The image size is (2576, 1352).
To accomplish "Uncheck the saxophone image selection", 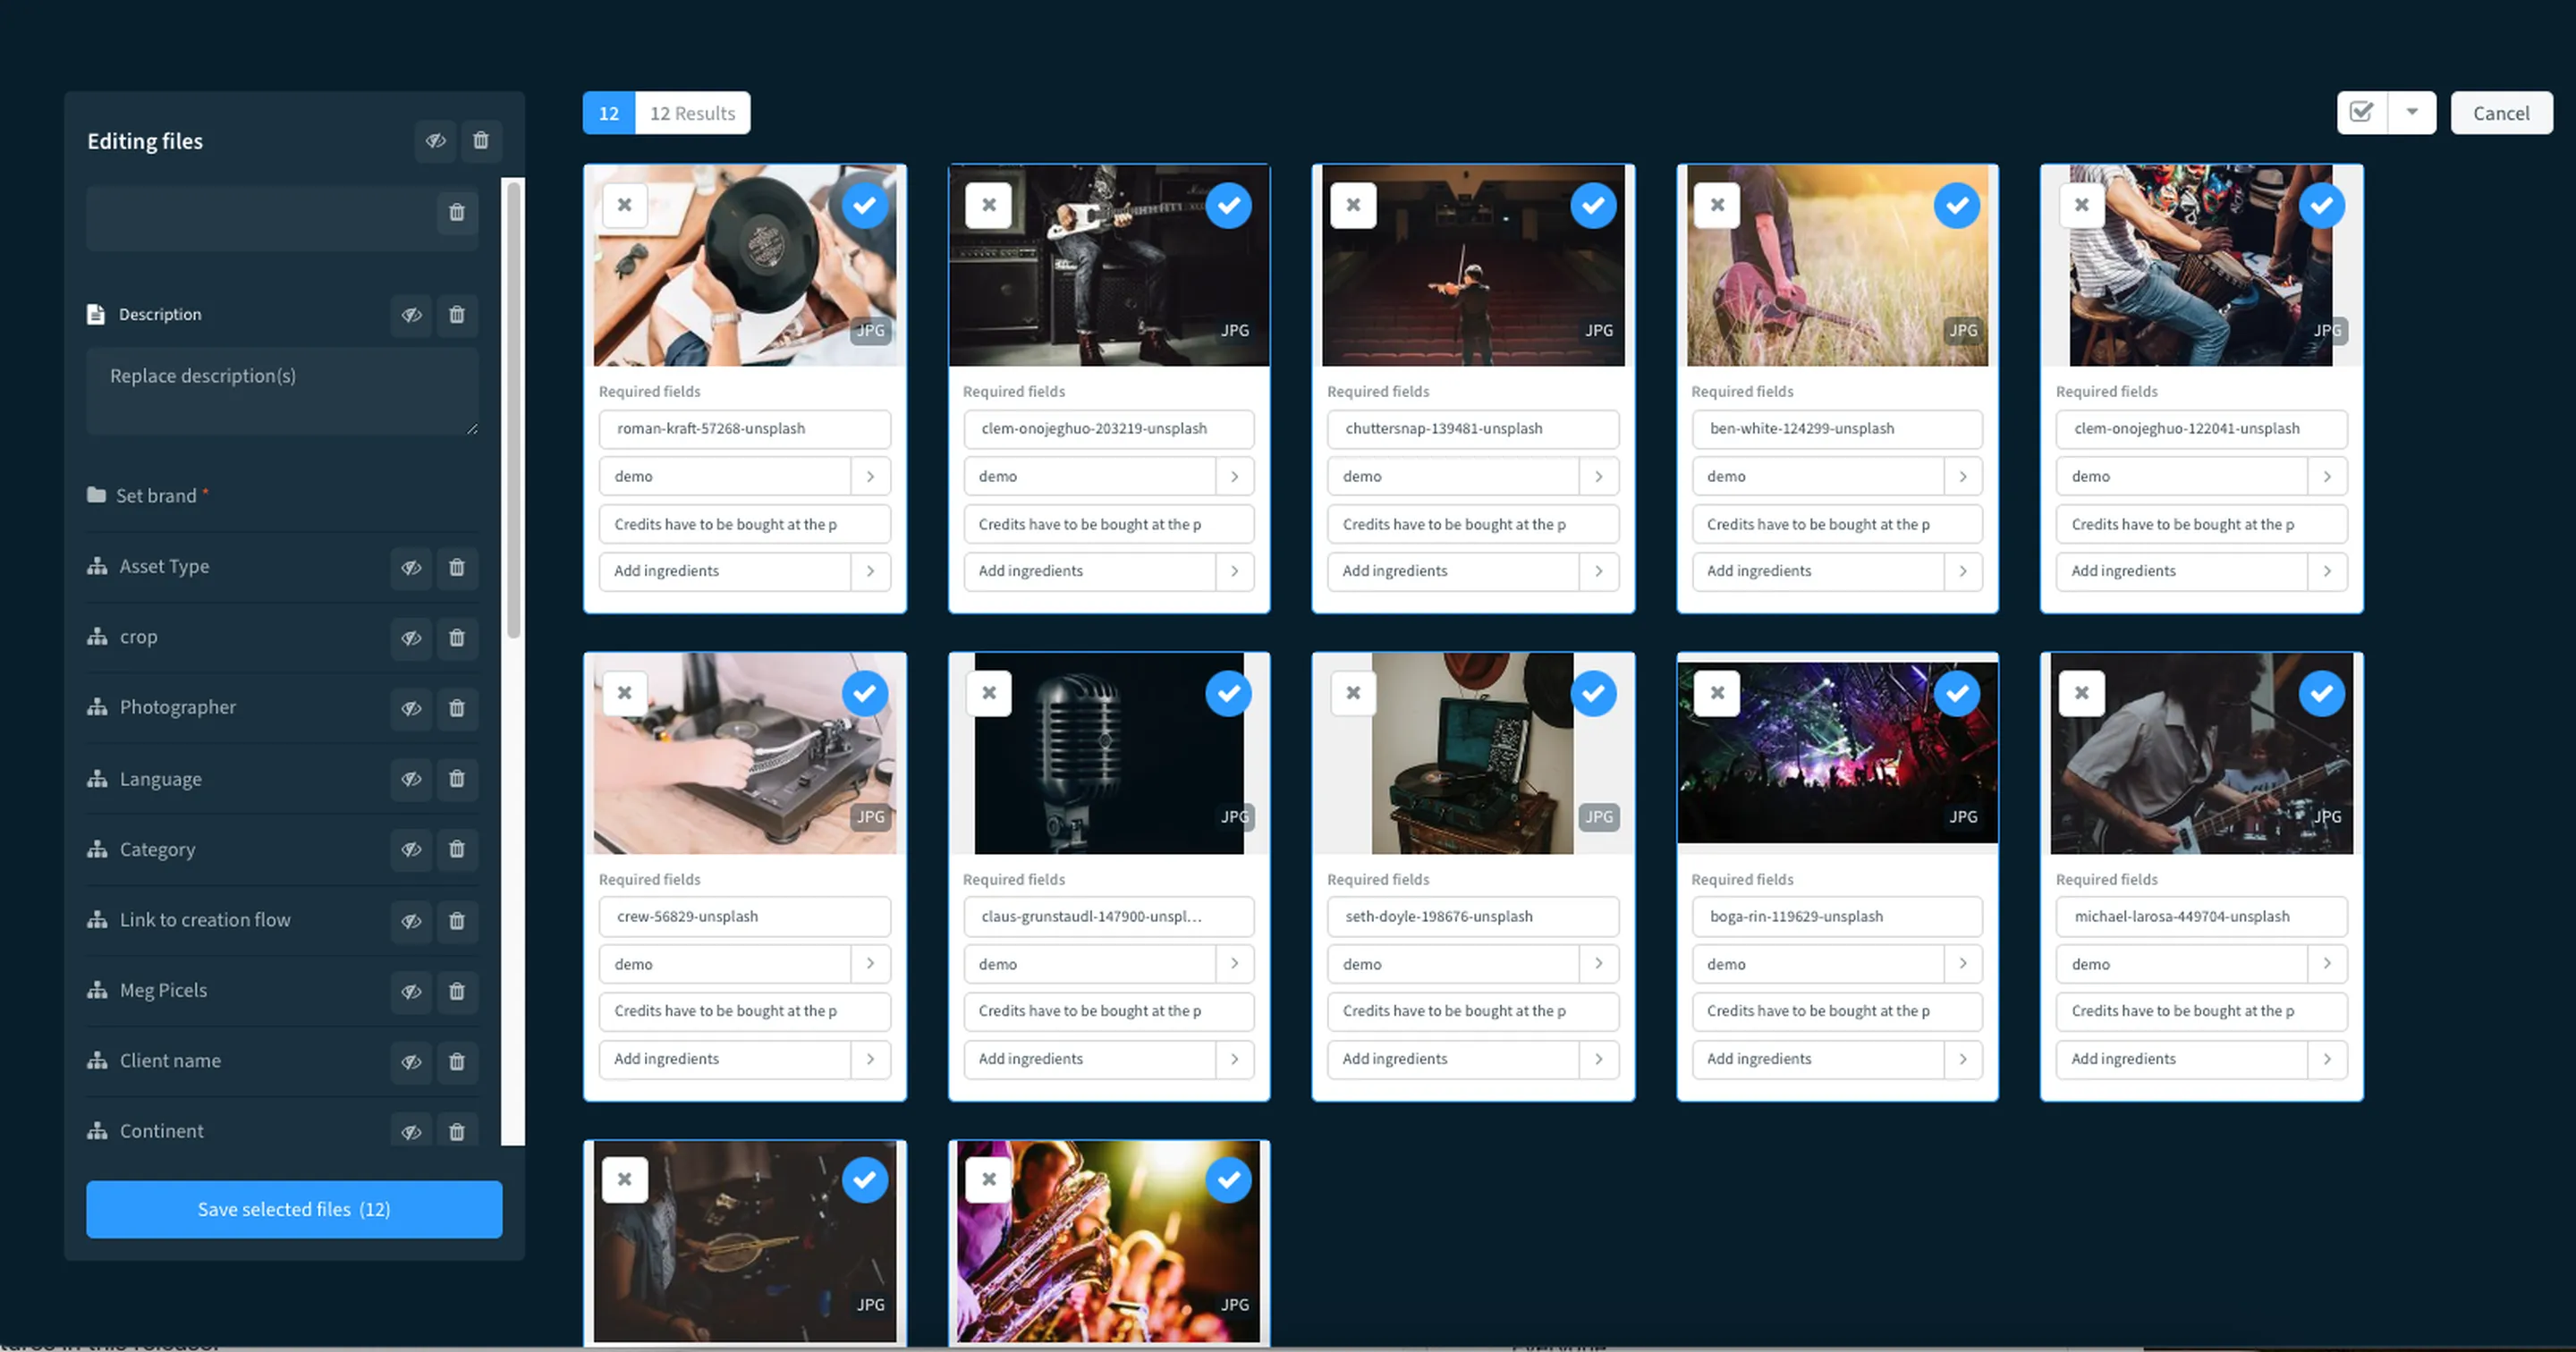I will [x=1229, y=1181].
